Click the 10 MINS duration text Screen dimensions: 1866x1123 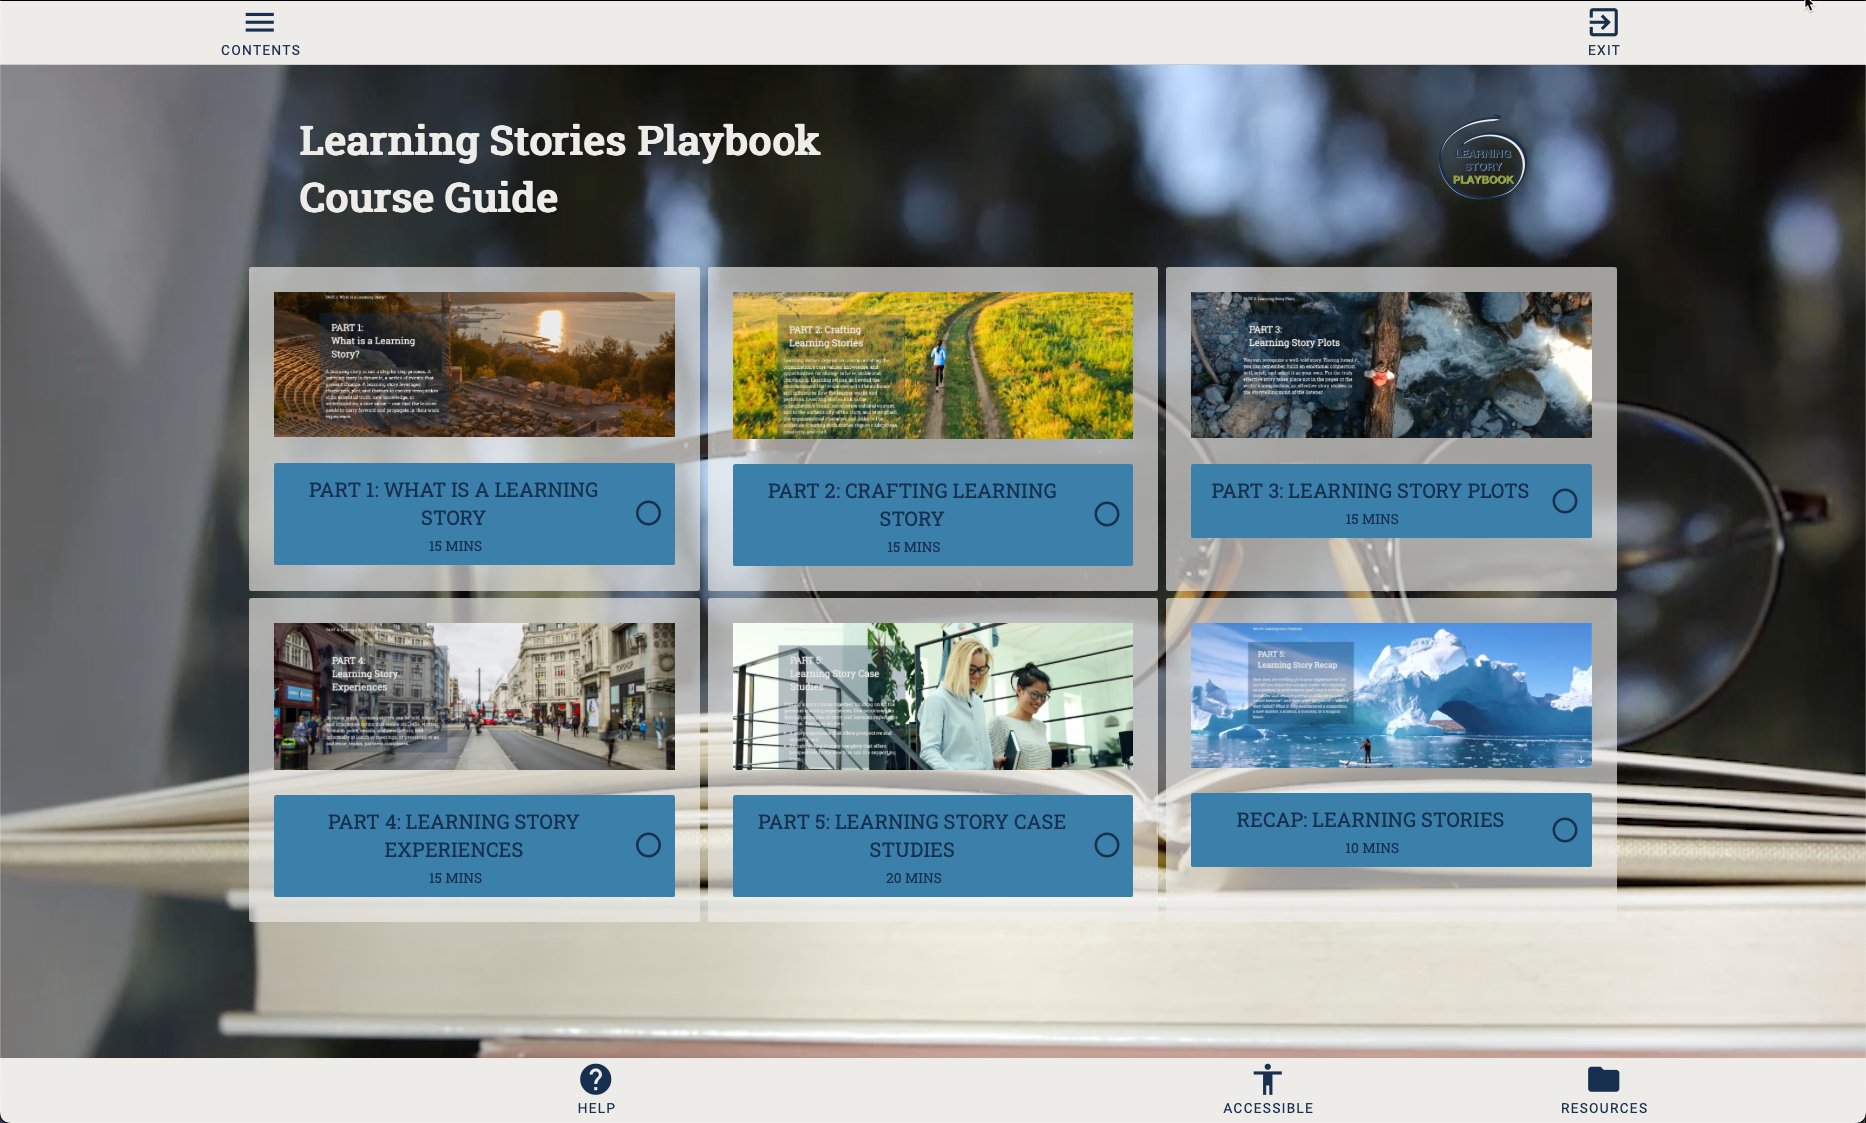pyautogui.click(x=1371, y=848)
